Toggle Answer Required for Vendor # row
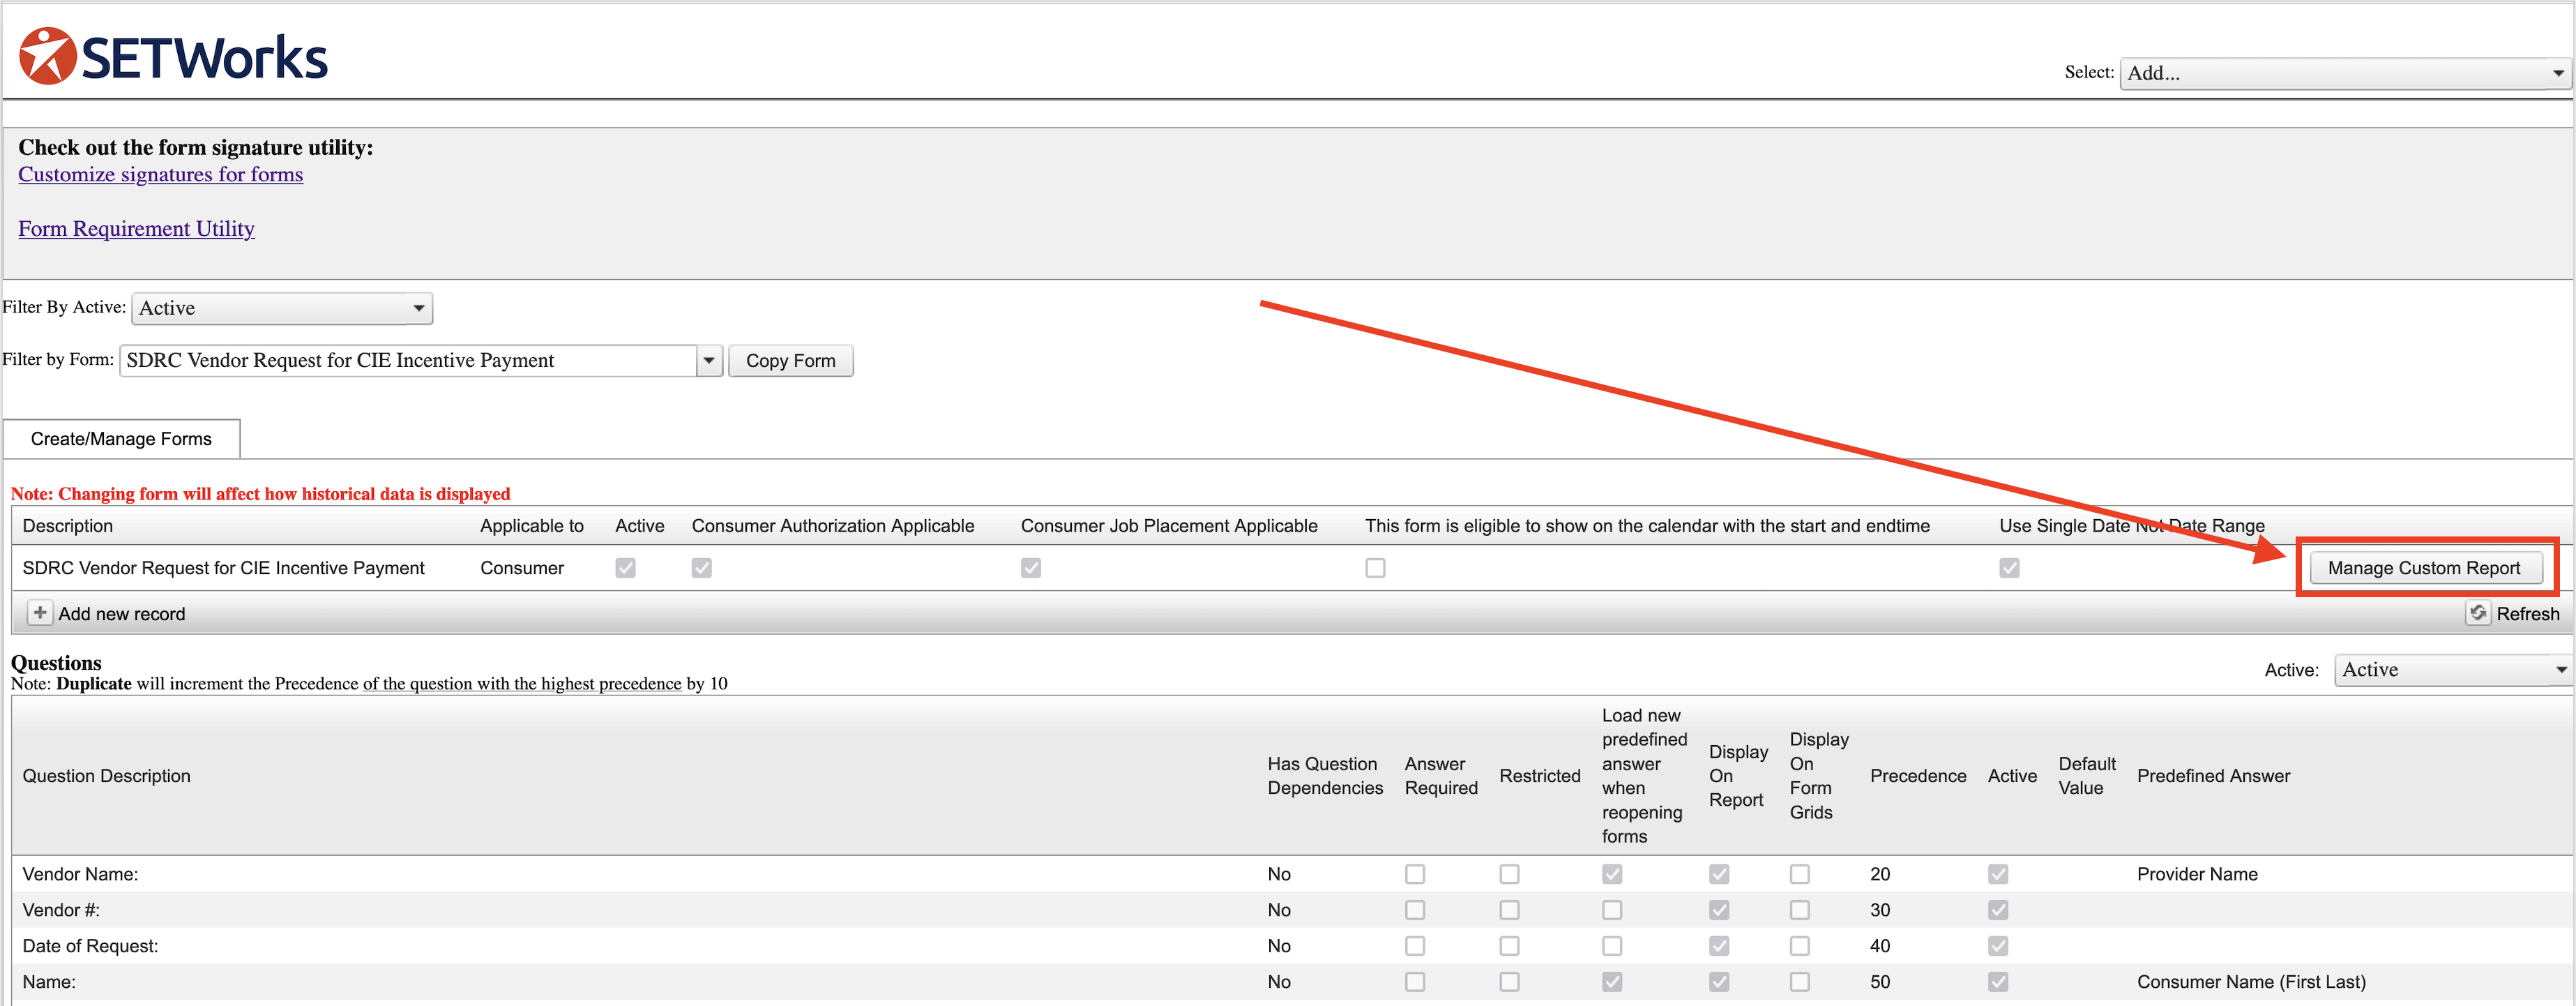Viewport: 2576px width, 1006px height. pos(1414,910)
